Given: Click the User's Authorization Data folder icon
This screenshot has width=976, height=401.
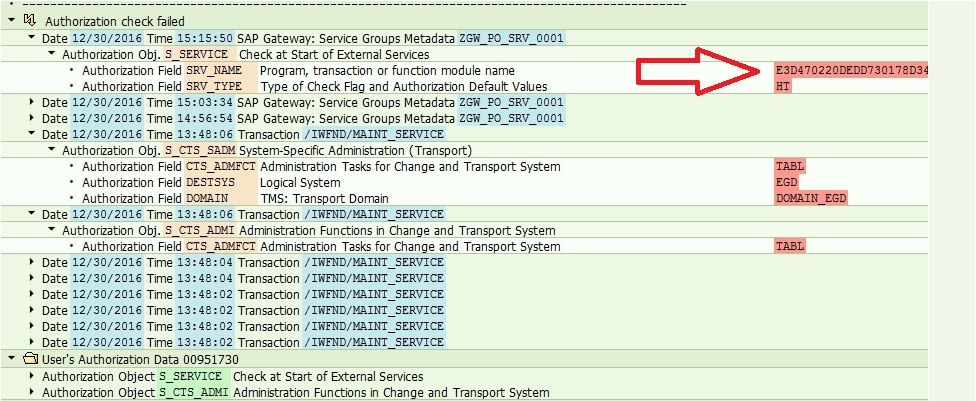Looking at the screenshot, I should tap(29, 359).
